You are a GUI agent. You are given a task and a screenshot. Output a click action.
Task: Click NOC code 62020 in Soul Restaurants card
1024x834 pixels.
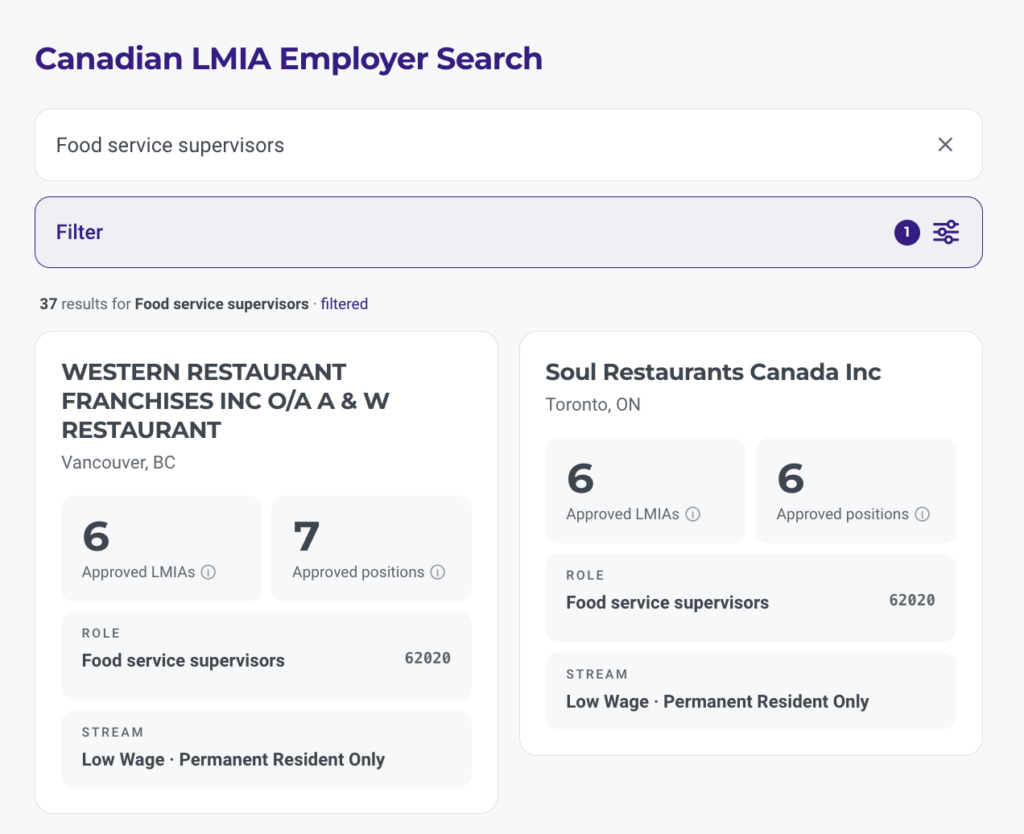[x=912, y=600]
